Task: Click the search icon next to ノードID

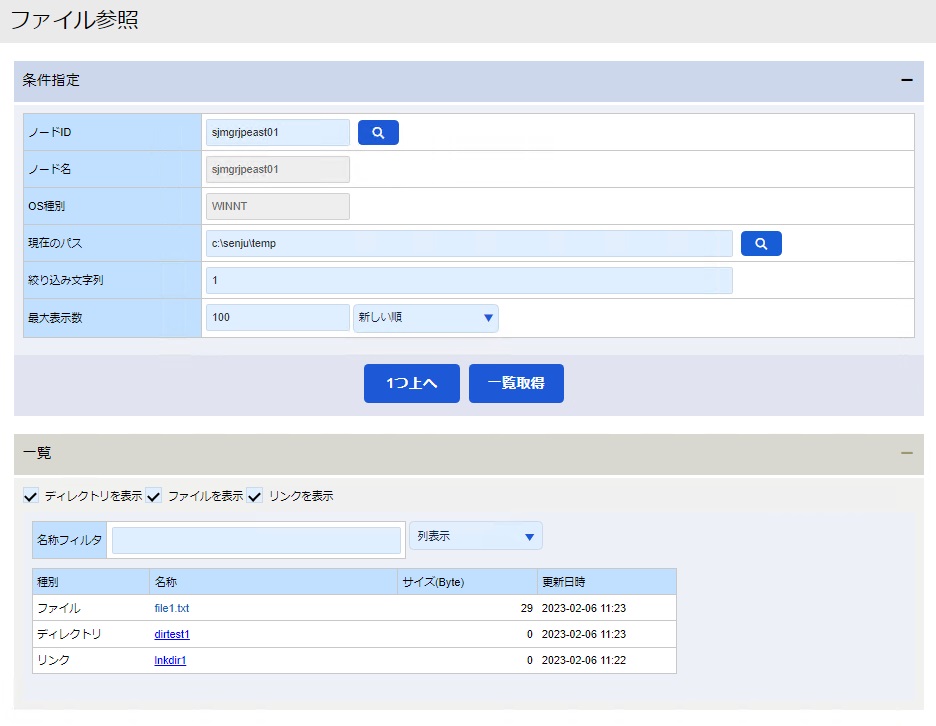Action: click(x=378, y=133)
